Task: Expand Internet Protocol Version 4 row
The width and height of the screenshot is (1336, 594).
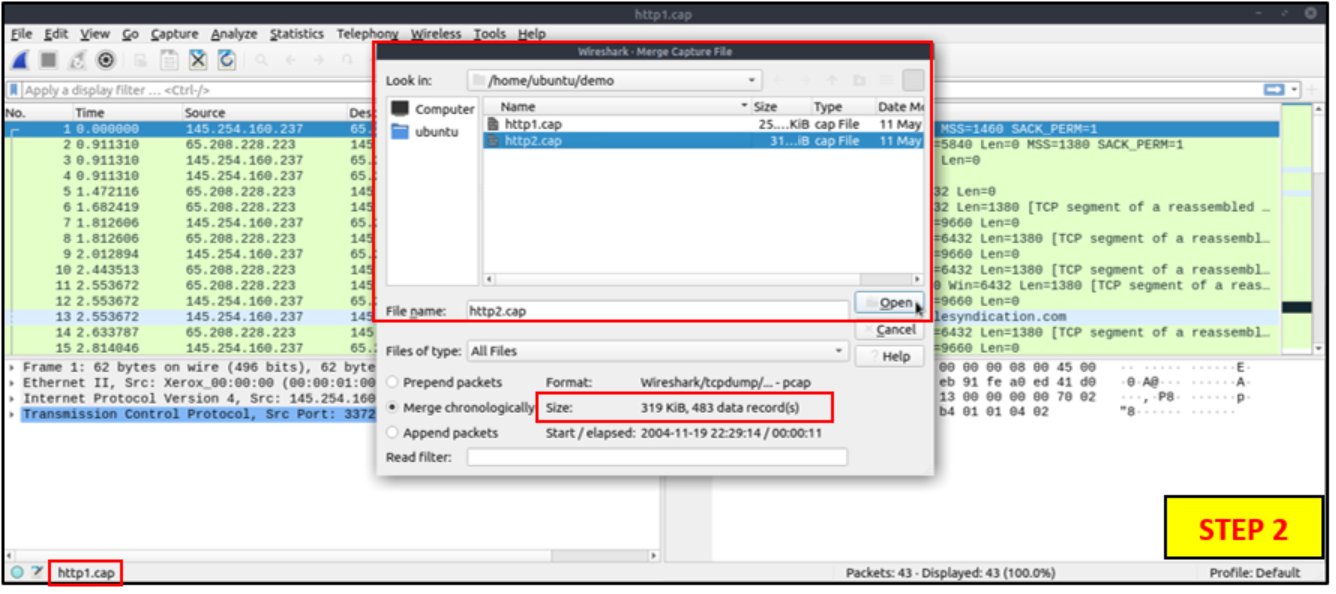Action: (12, 399)
